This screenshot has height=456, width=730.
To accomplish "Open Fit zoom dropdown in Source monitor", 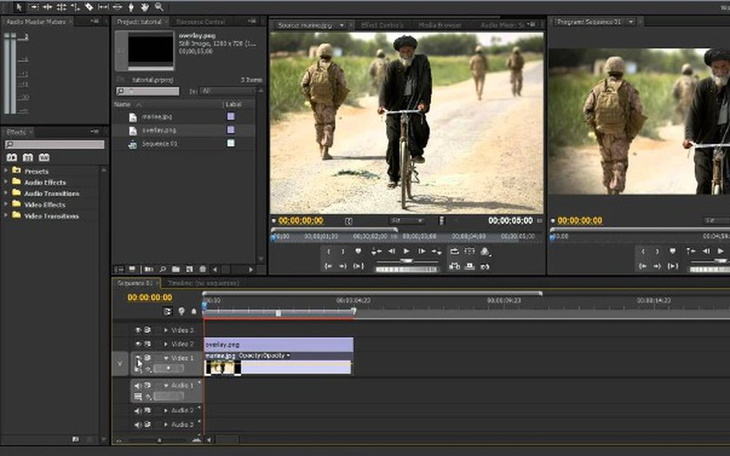I will pos(407,221).
